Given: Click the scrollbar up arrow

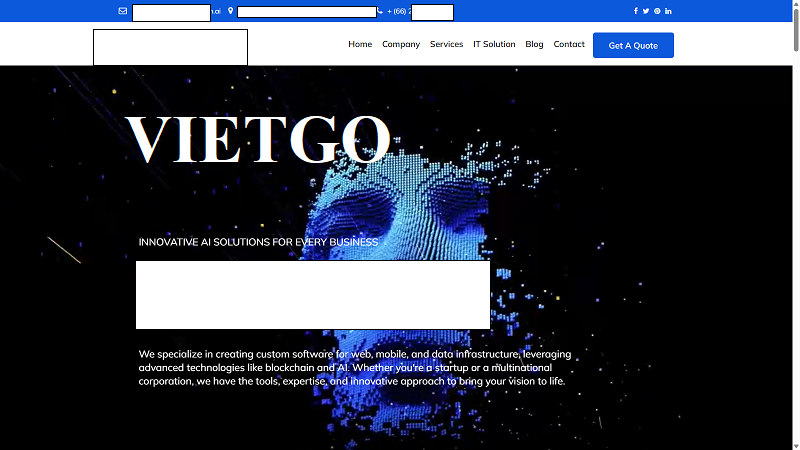Looking at the screenshot, I should [794, 5].
